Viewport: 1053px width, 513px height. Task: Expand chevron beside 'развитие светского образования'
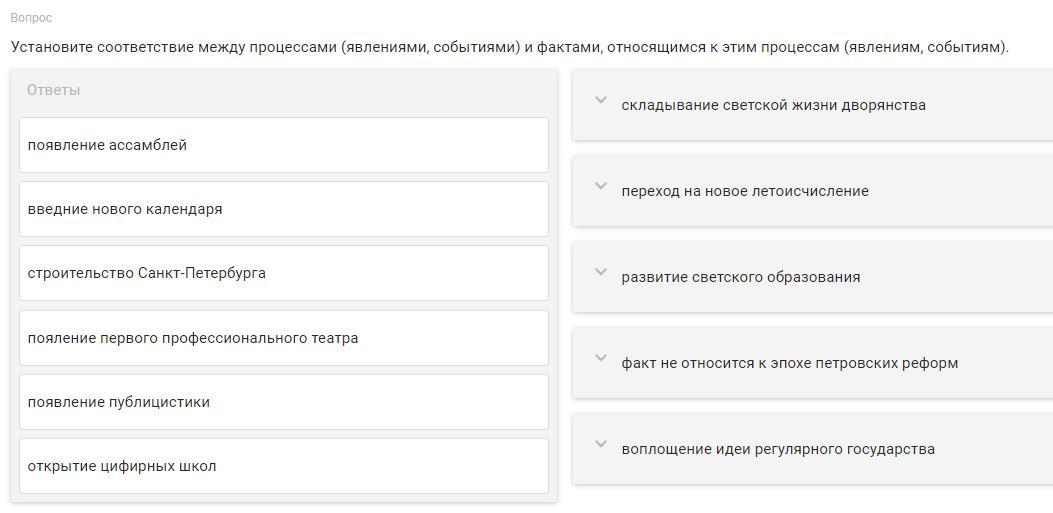(x=600, y=273)
